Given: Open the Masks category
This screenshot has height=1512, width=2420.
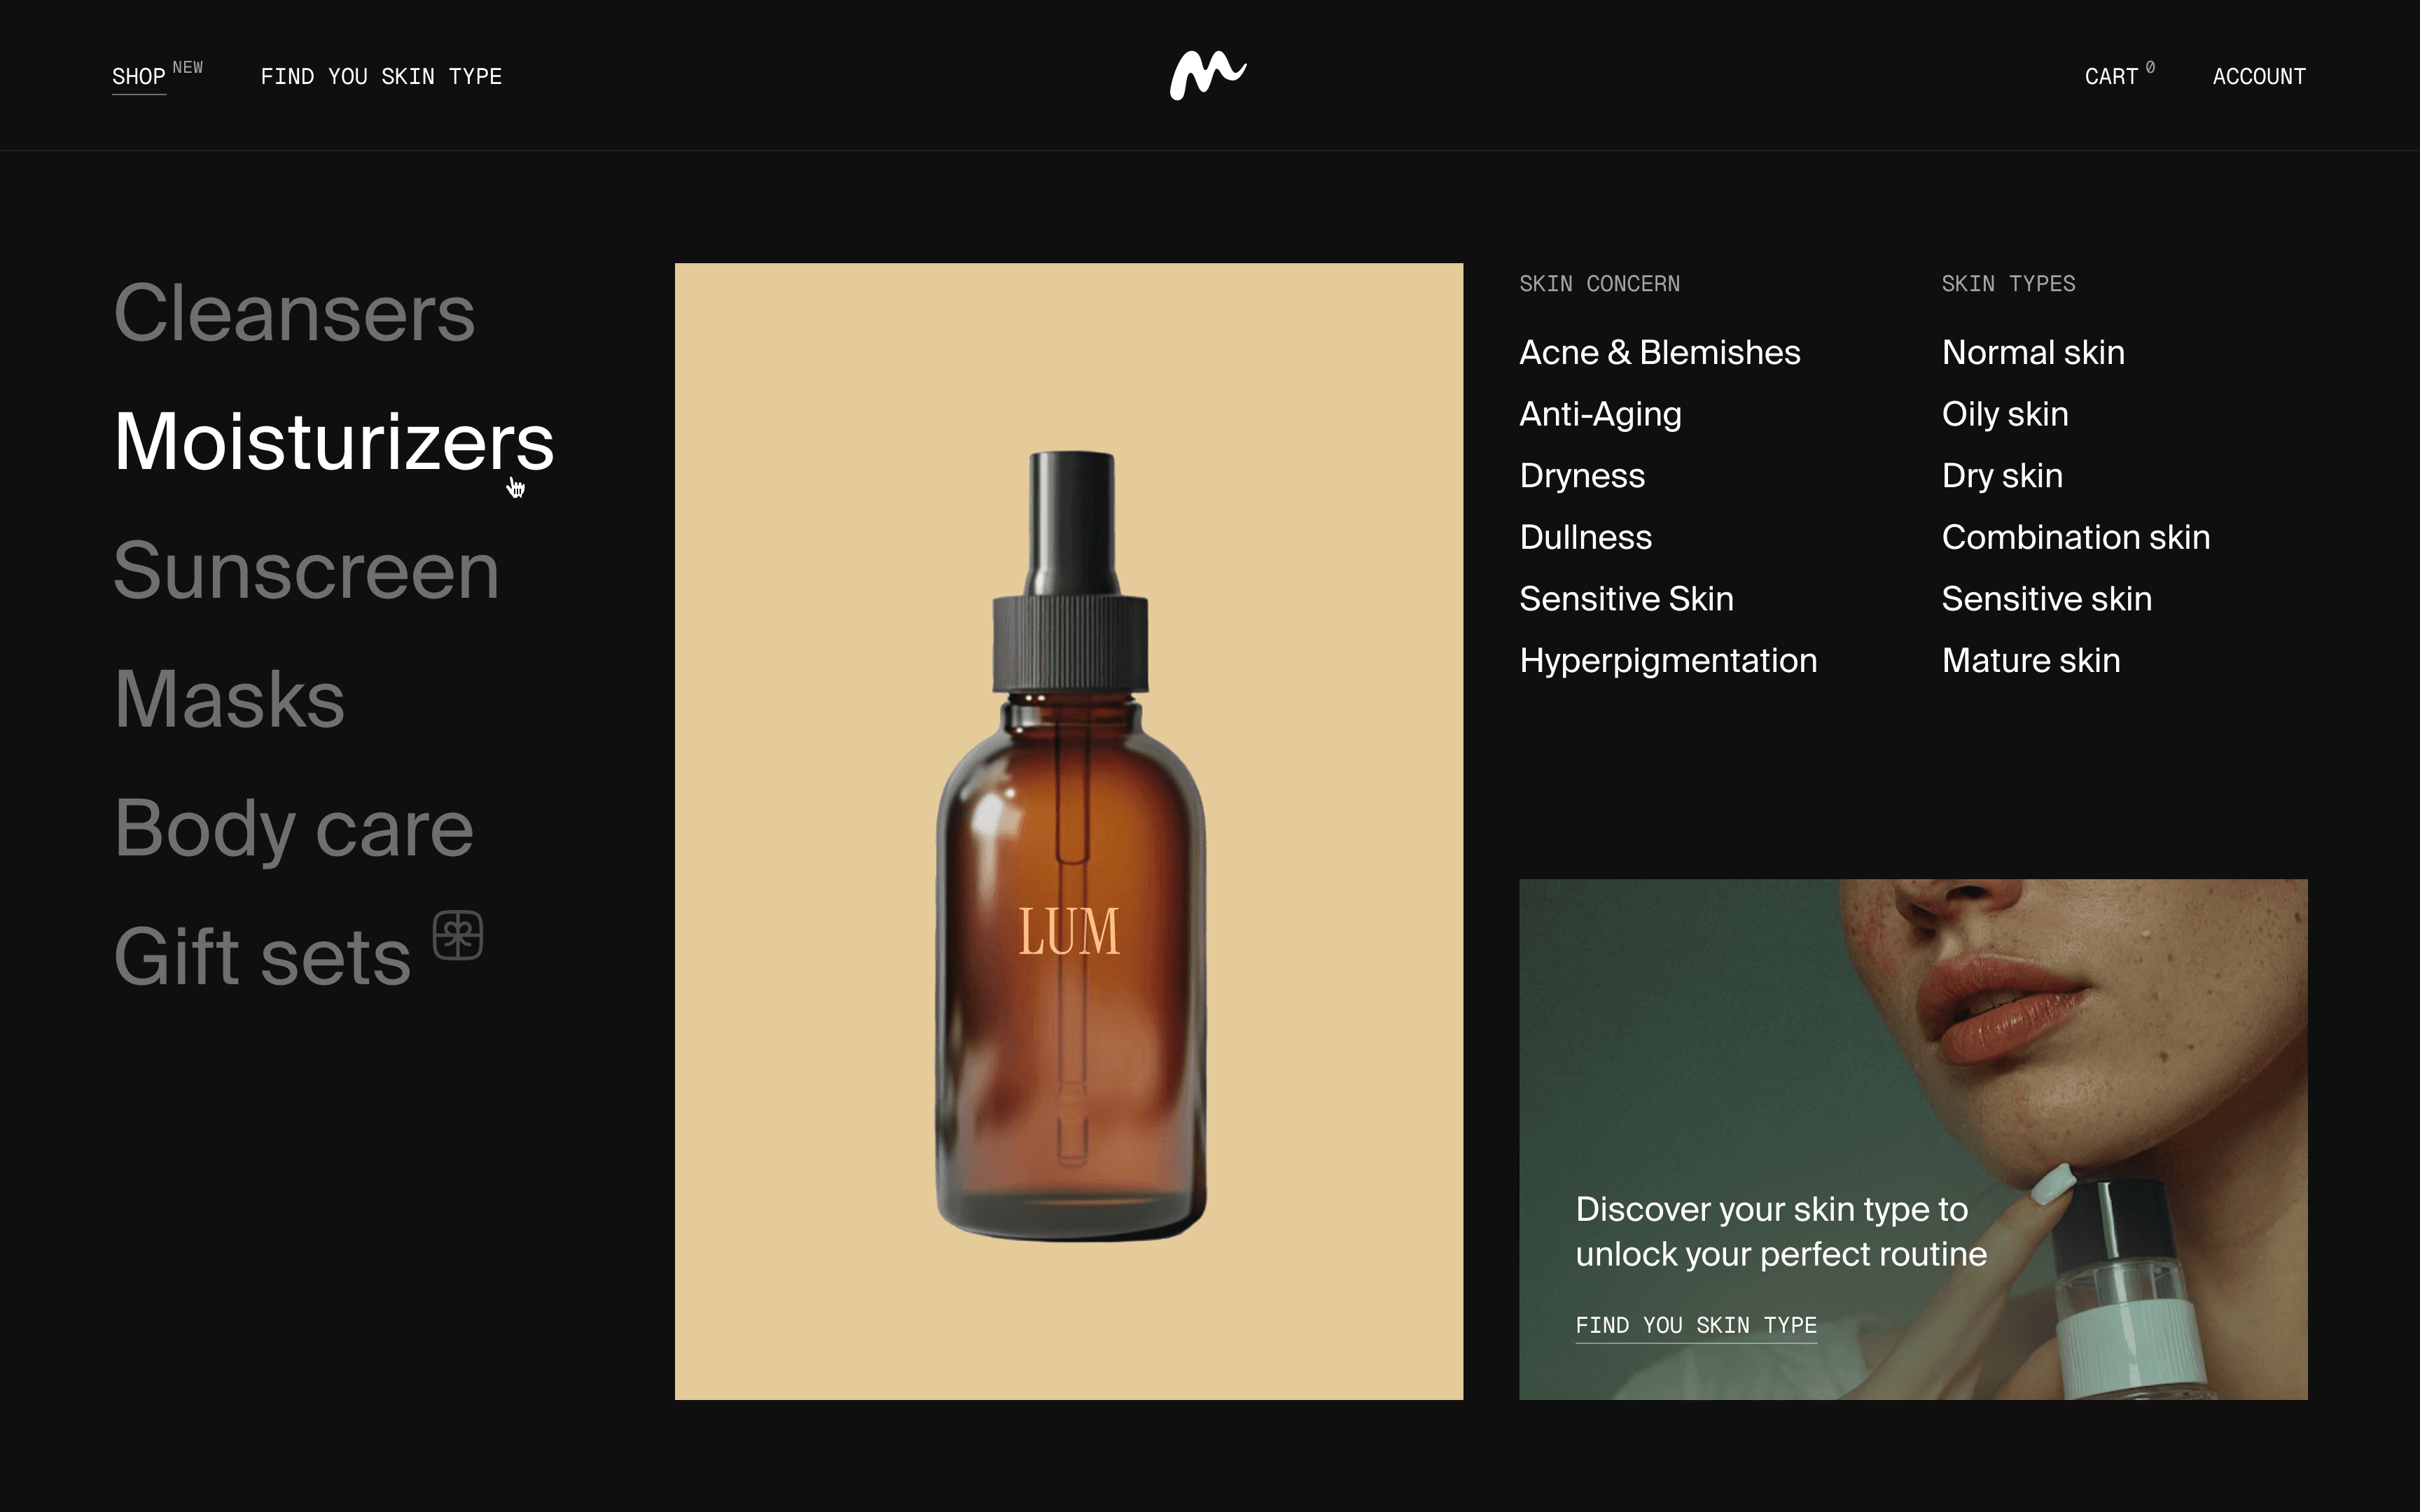Looking at the screenshot, I should (x=229, y=699).
